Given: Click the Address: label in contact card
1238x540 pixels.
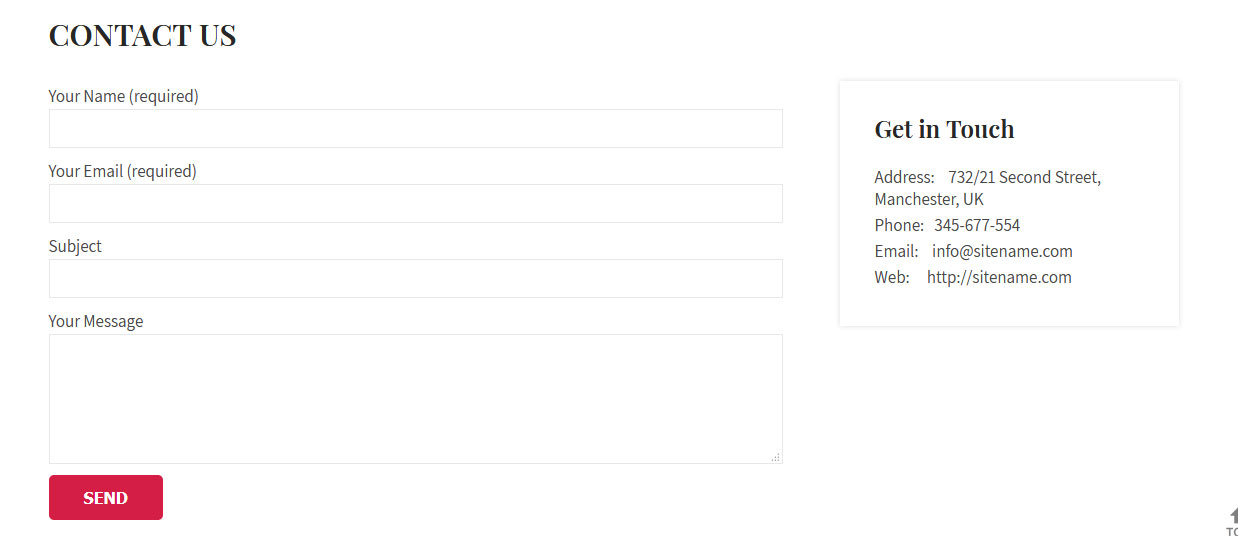Looking at the screenshot, I should 904,177.
